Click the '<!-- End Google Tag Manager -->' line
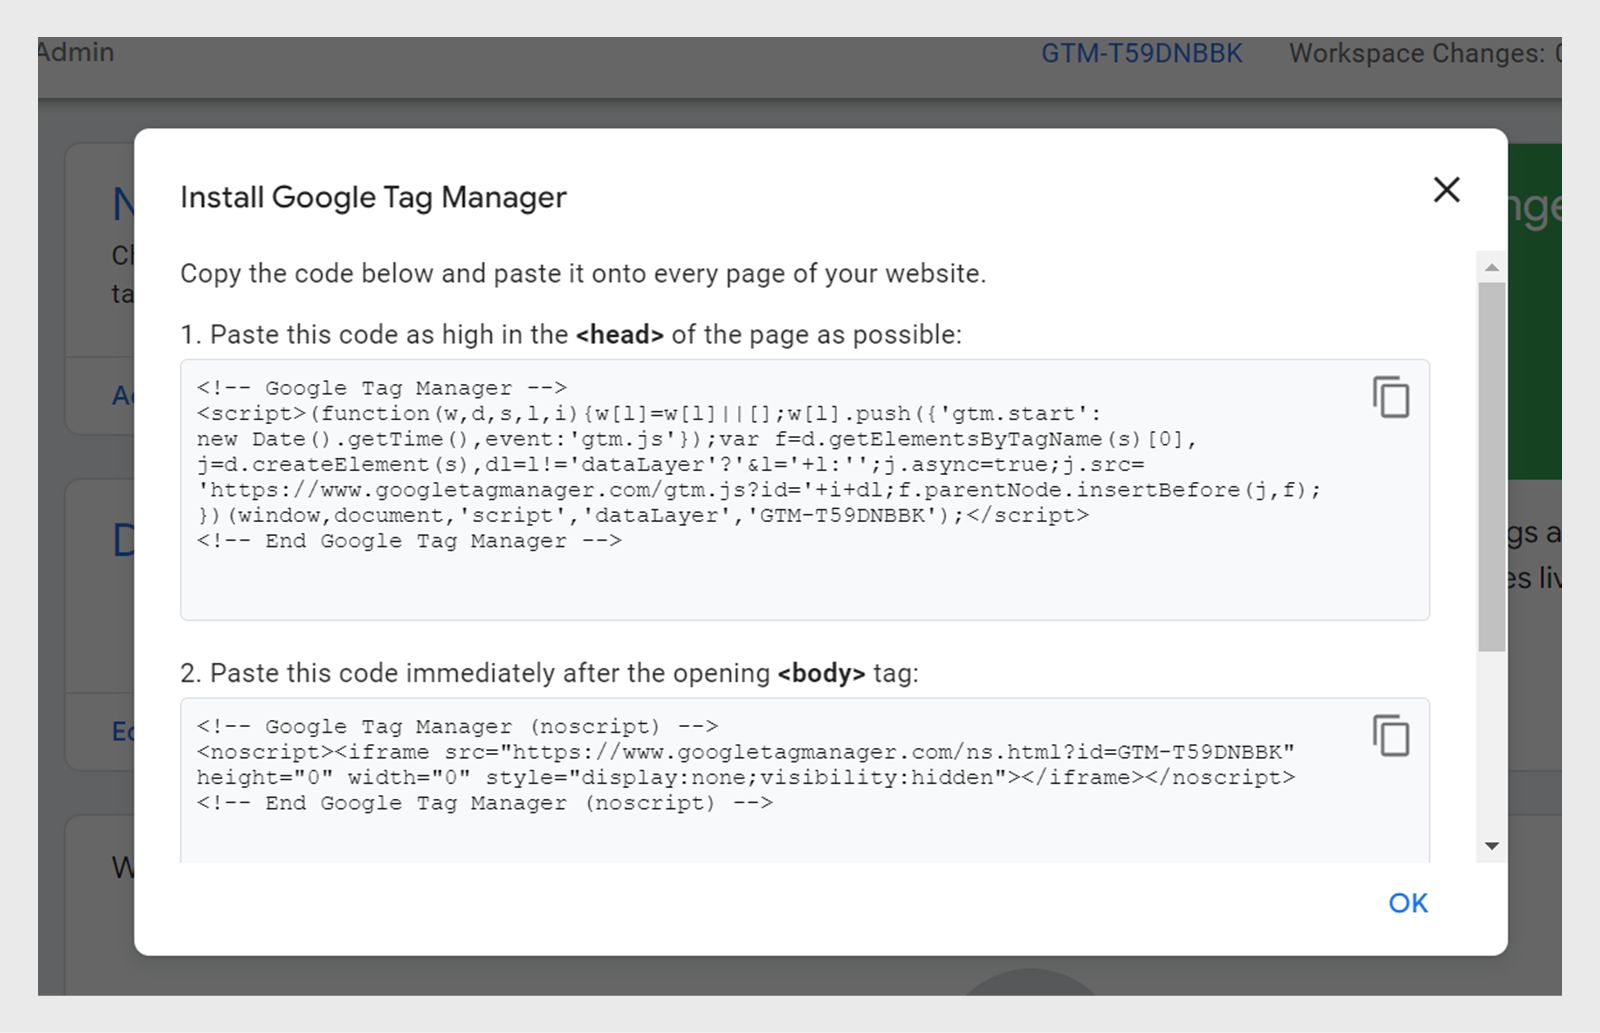 point(409,541)
